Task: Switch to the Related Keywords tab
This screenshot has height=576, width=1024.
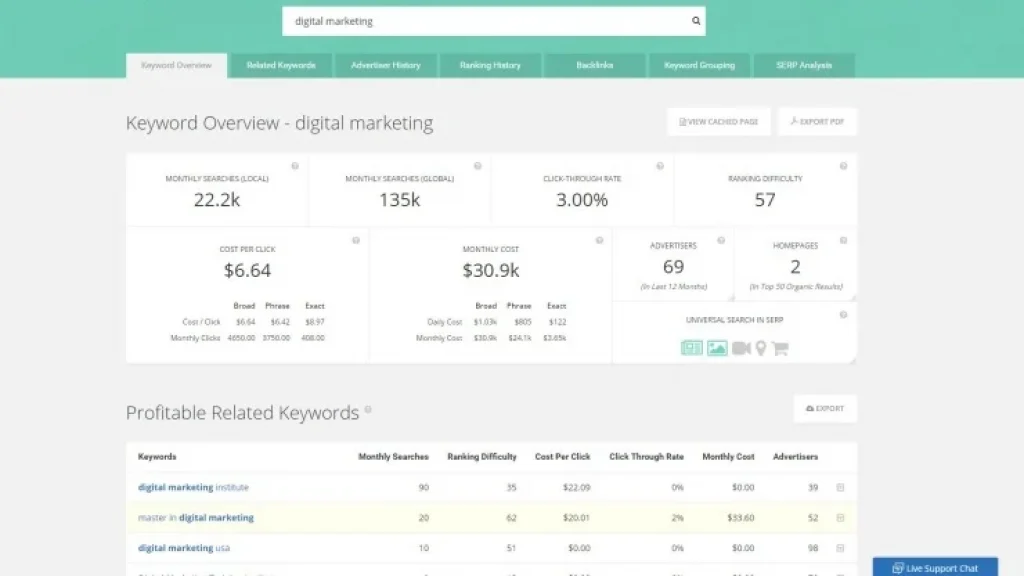Action: [x=281, y=66]
